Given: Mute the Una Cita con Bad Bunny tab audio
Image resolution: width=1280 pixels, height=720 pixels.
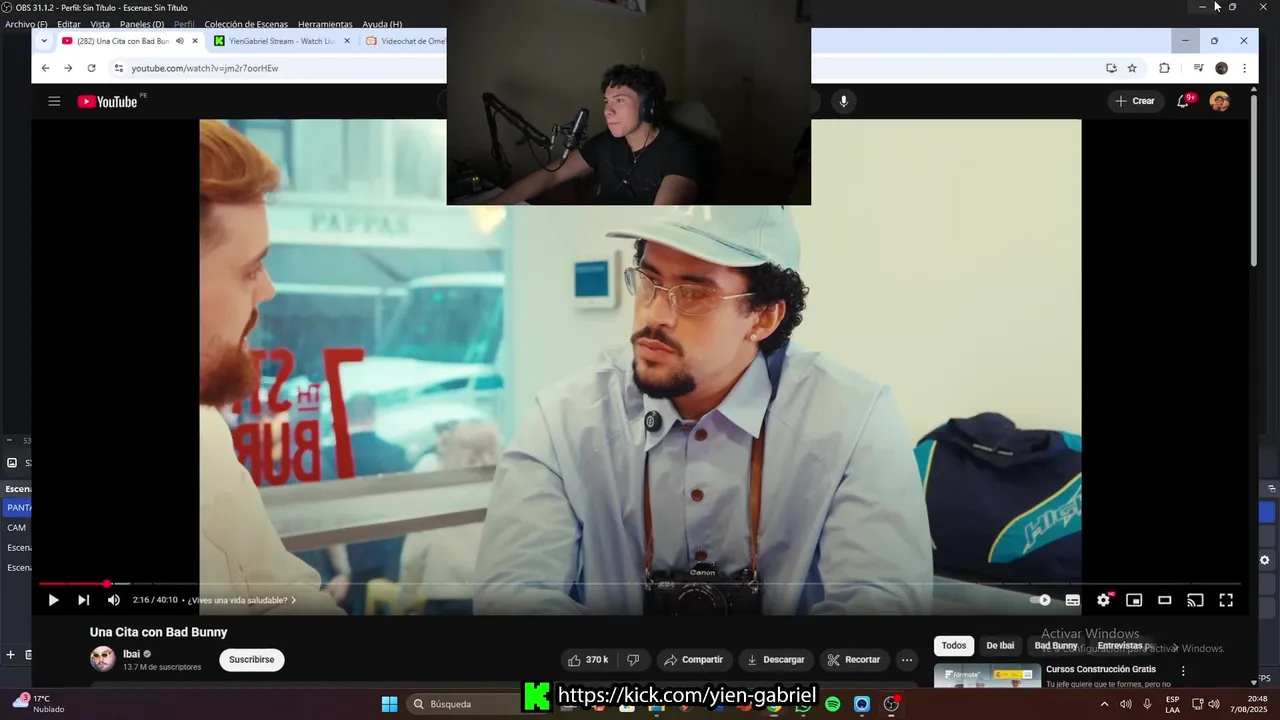Looking at the screenshot, I should click(180, 41).
